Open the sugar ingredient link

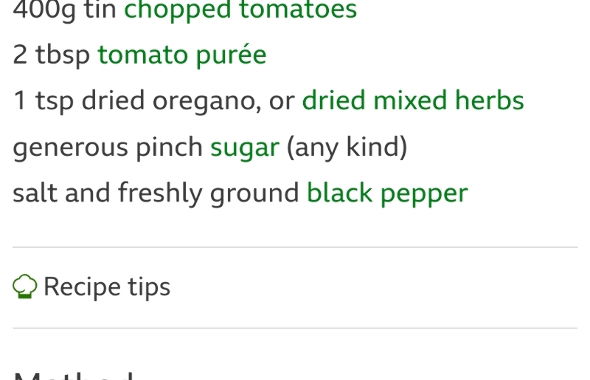pos(245,148)
